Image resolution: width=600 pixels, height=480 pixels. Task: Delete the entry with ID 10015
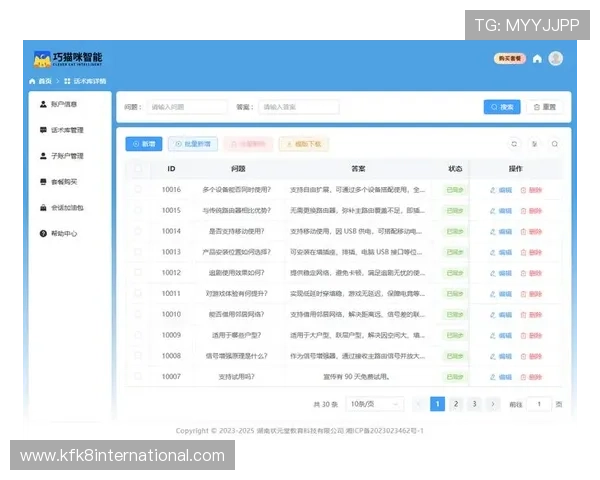[x=531, y=211]
